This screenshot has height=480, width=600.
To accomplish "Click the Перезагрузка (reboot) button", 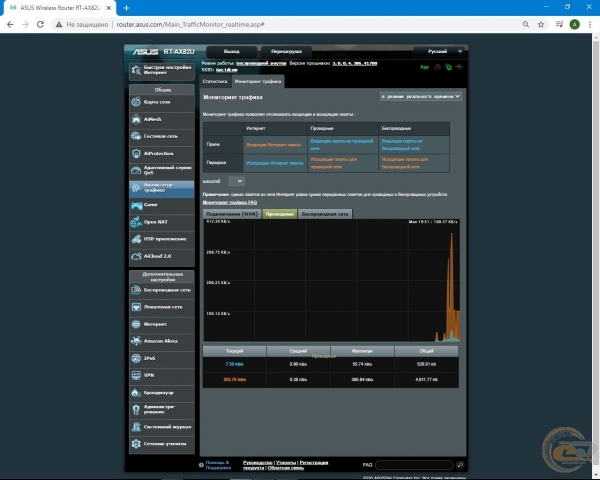I will point(286,51).
